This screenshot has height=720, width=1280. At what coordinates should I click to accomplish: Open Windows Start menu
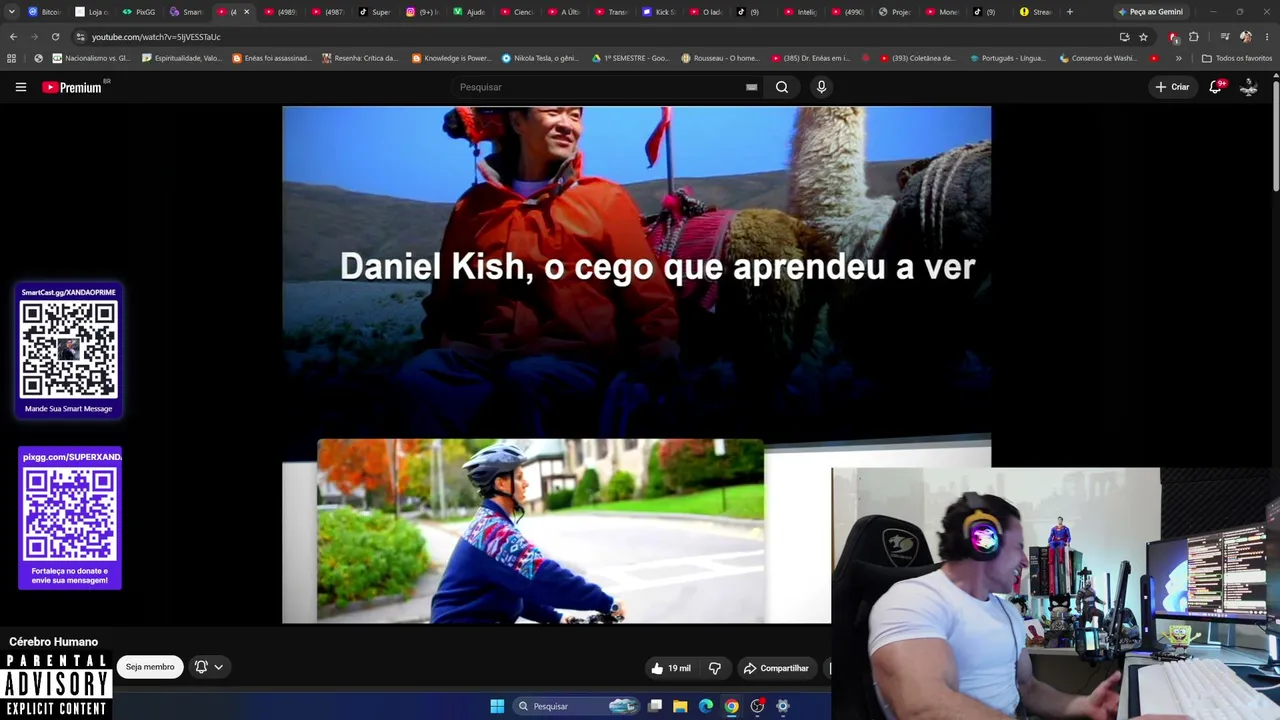pos(497,706)
